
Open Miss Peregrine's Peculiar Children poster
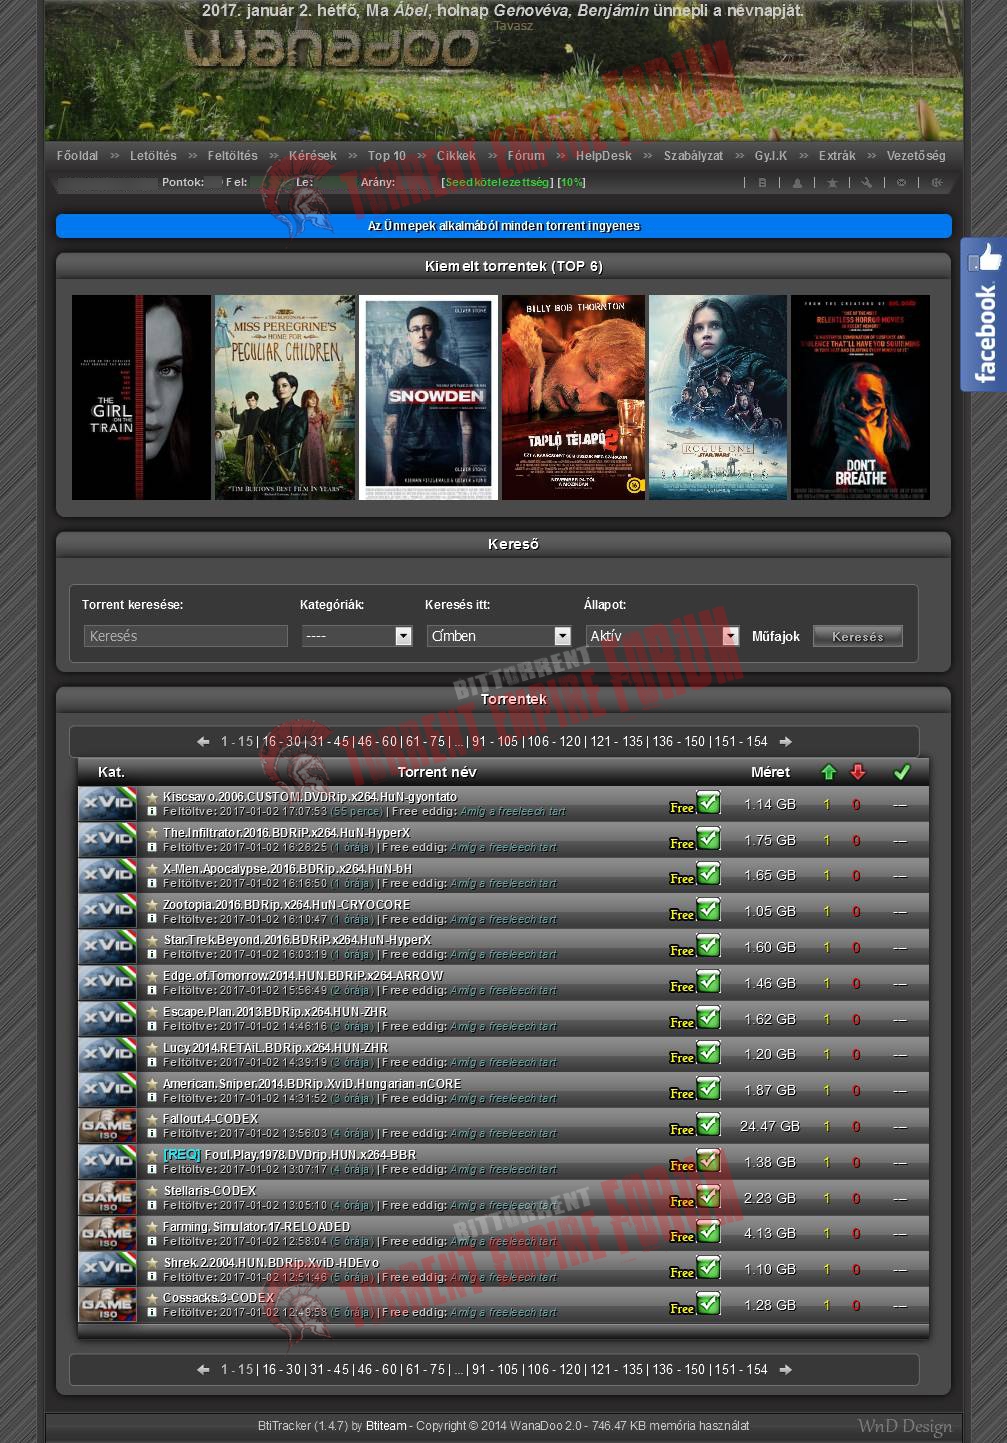[x=285, y=397]
